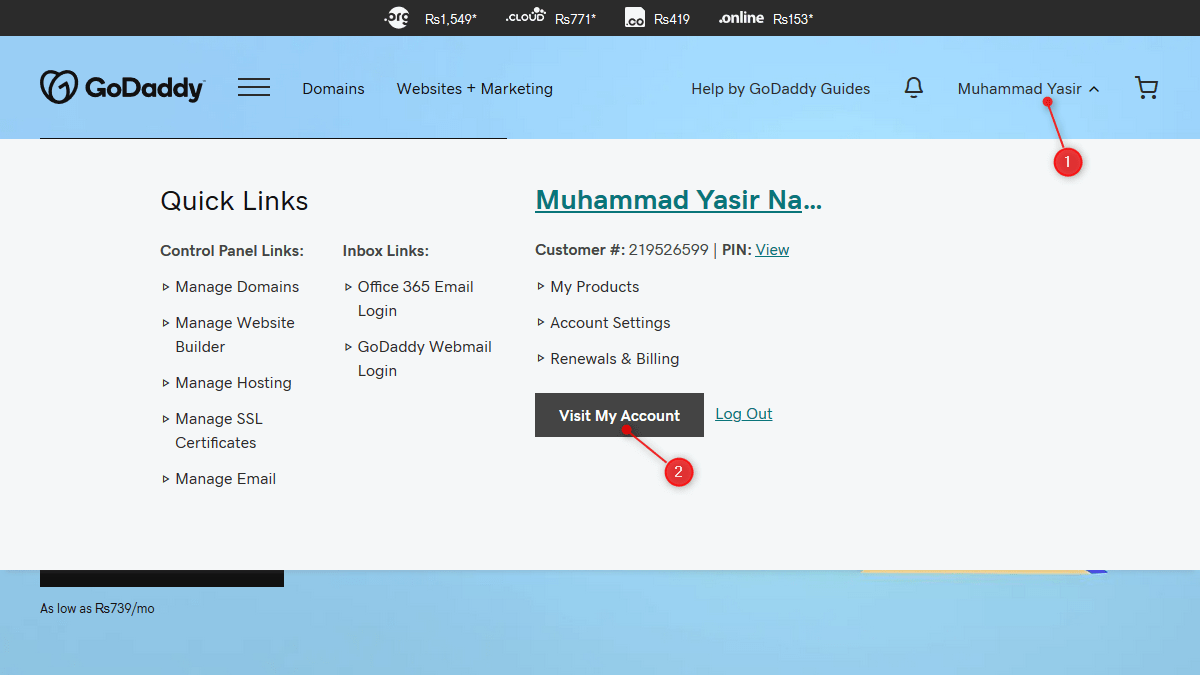
Task: Open Manage SSL Certificates link
Action: tap(219, 431)
